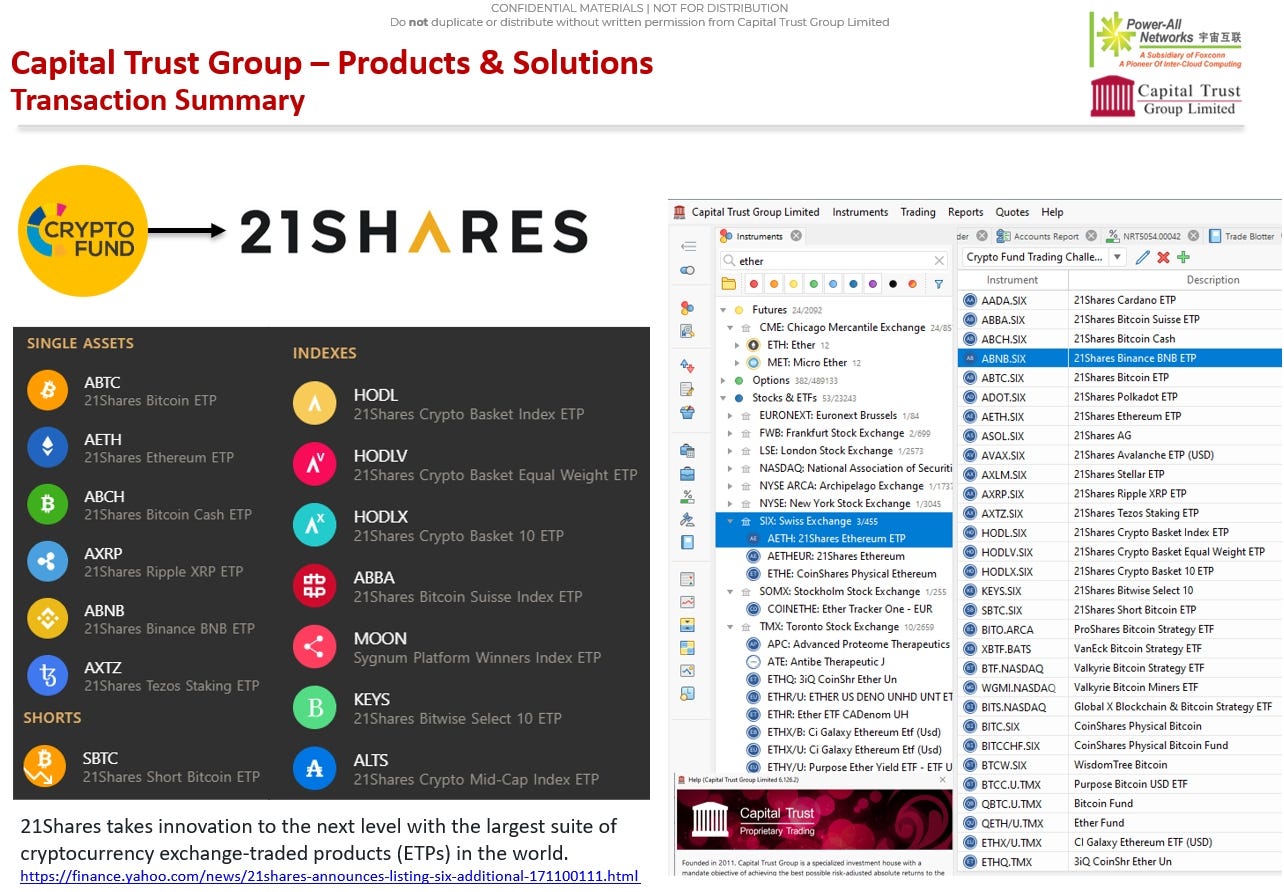This screenshot has height=892, width=1284.
Task: Expand the Options tree node
Action: (x=723, y=381)
